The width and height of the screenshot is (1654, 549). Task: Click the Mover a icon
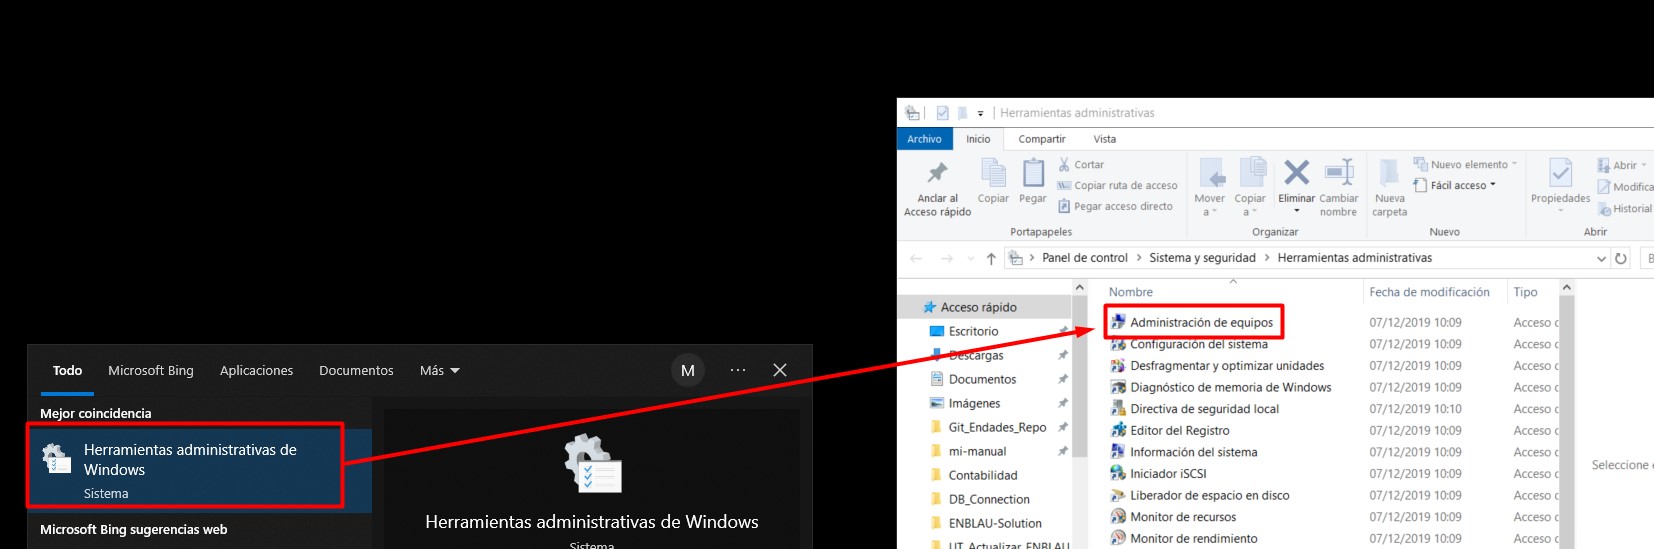(1212, 173)
